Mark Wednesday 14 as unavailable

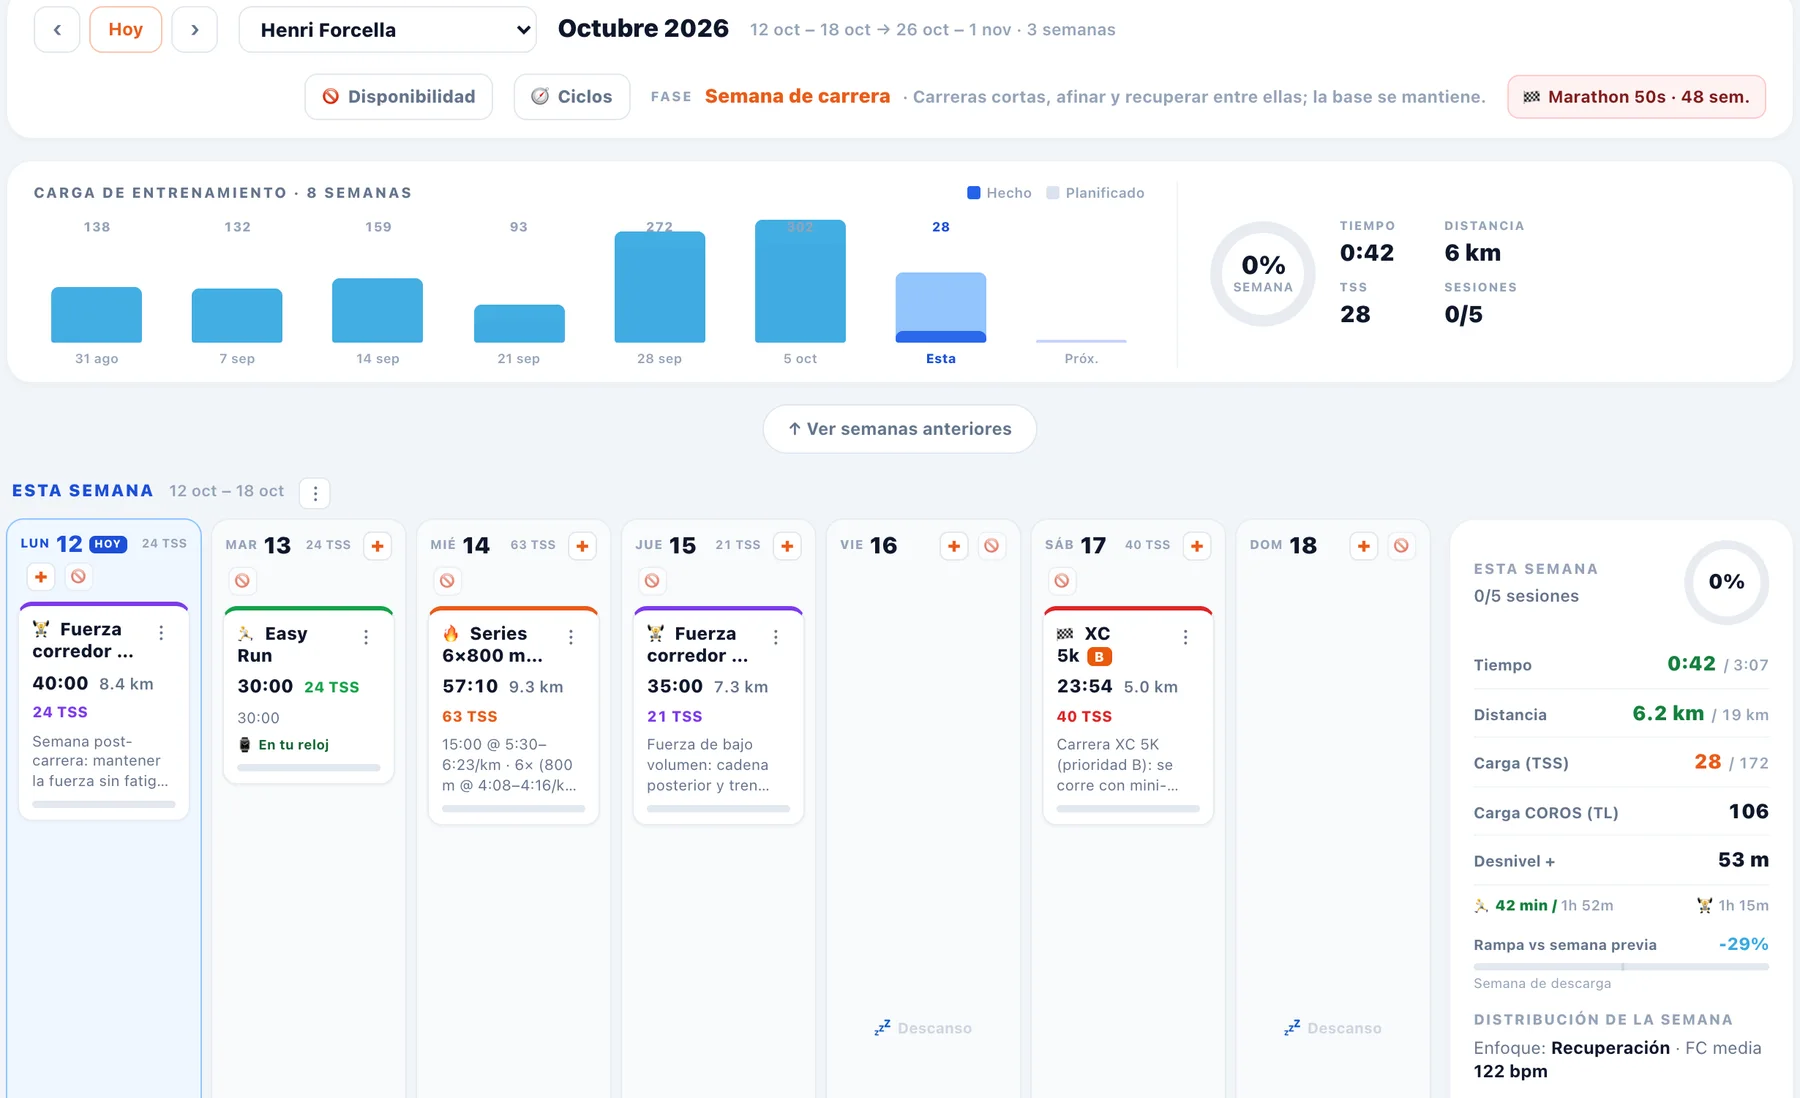[447, 580]
